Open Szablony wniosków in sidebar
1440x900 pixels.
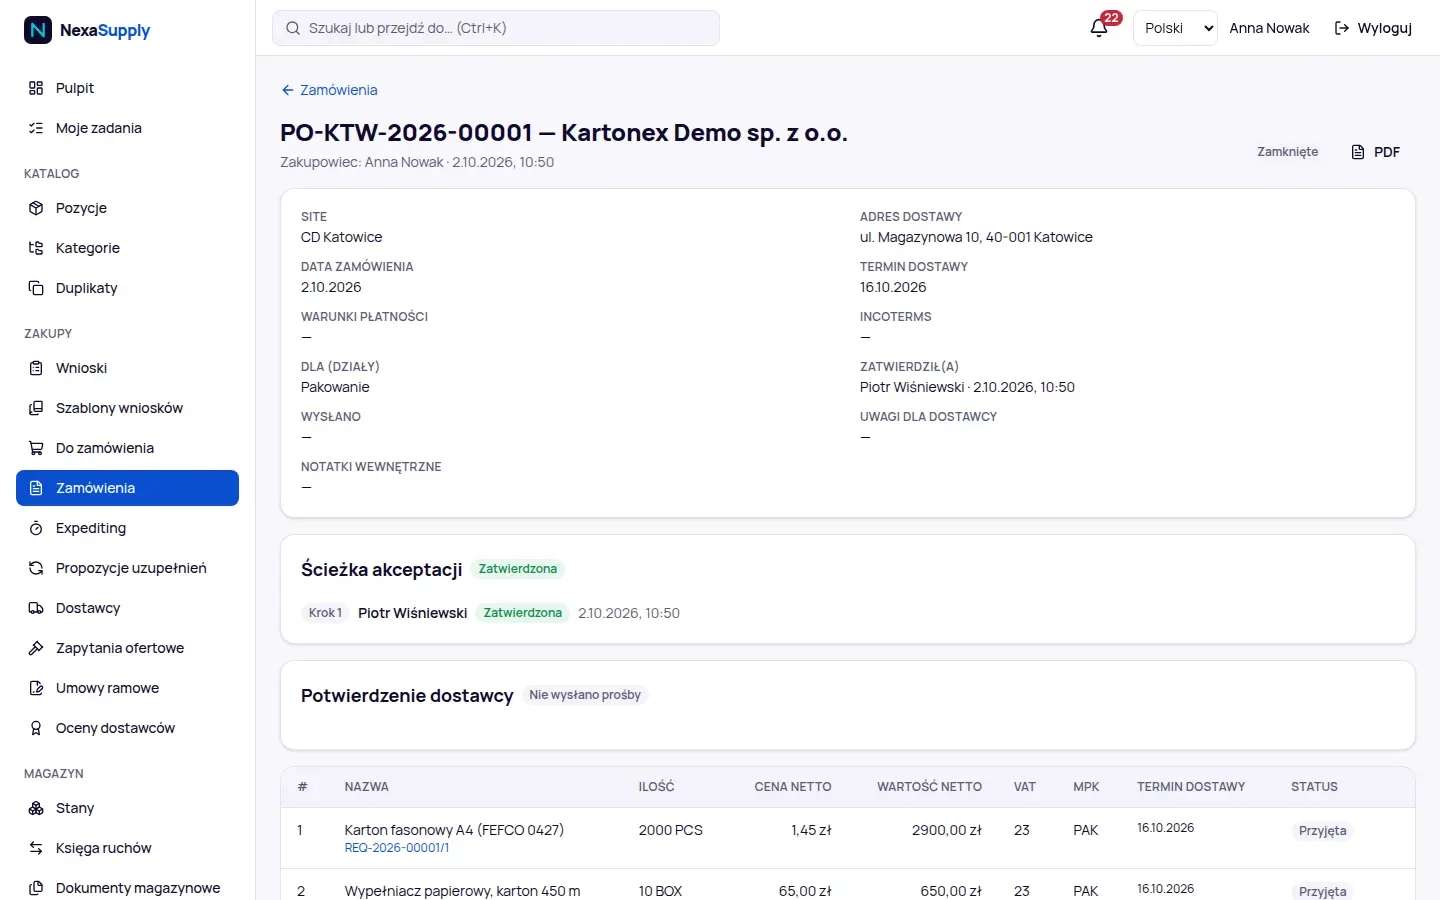click(127, 408)
